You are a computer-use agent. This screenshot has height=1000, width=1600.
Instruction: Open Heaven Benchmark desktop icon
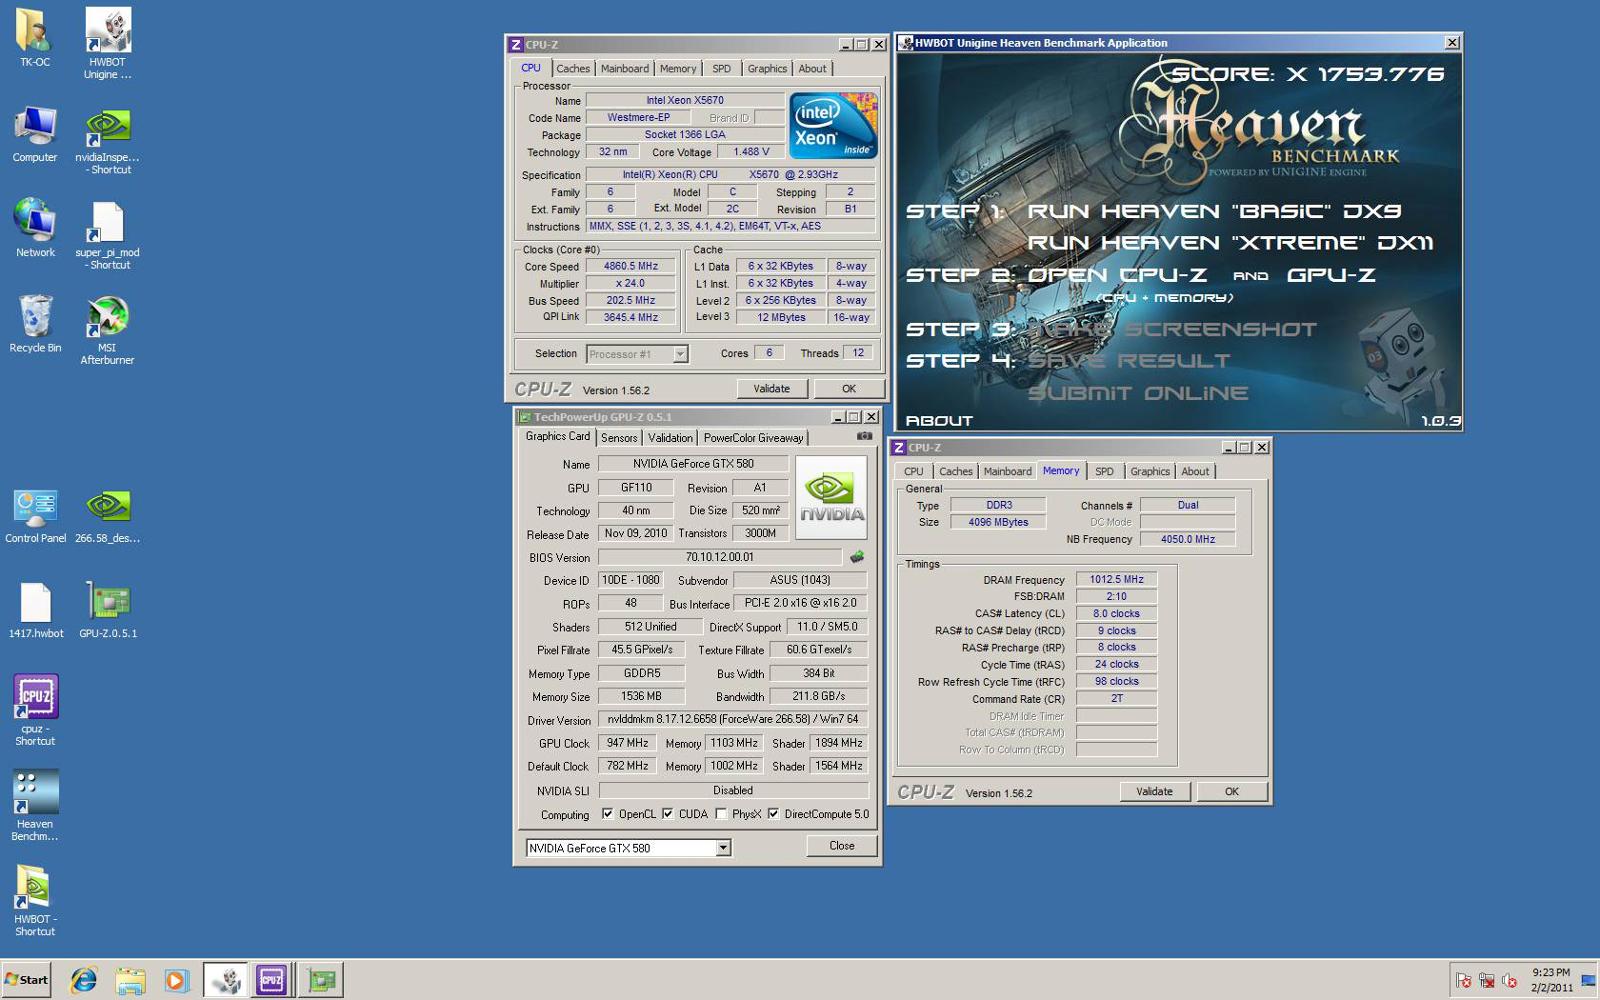pos(35,805)
